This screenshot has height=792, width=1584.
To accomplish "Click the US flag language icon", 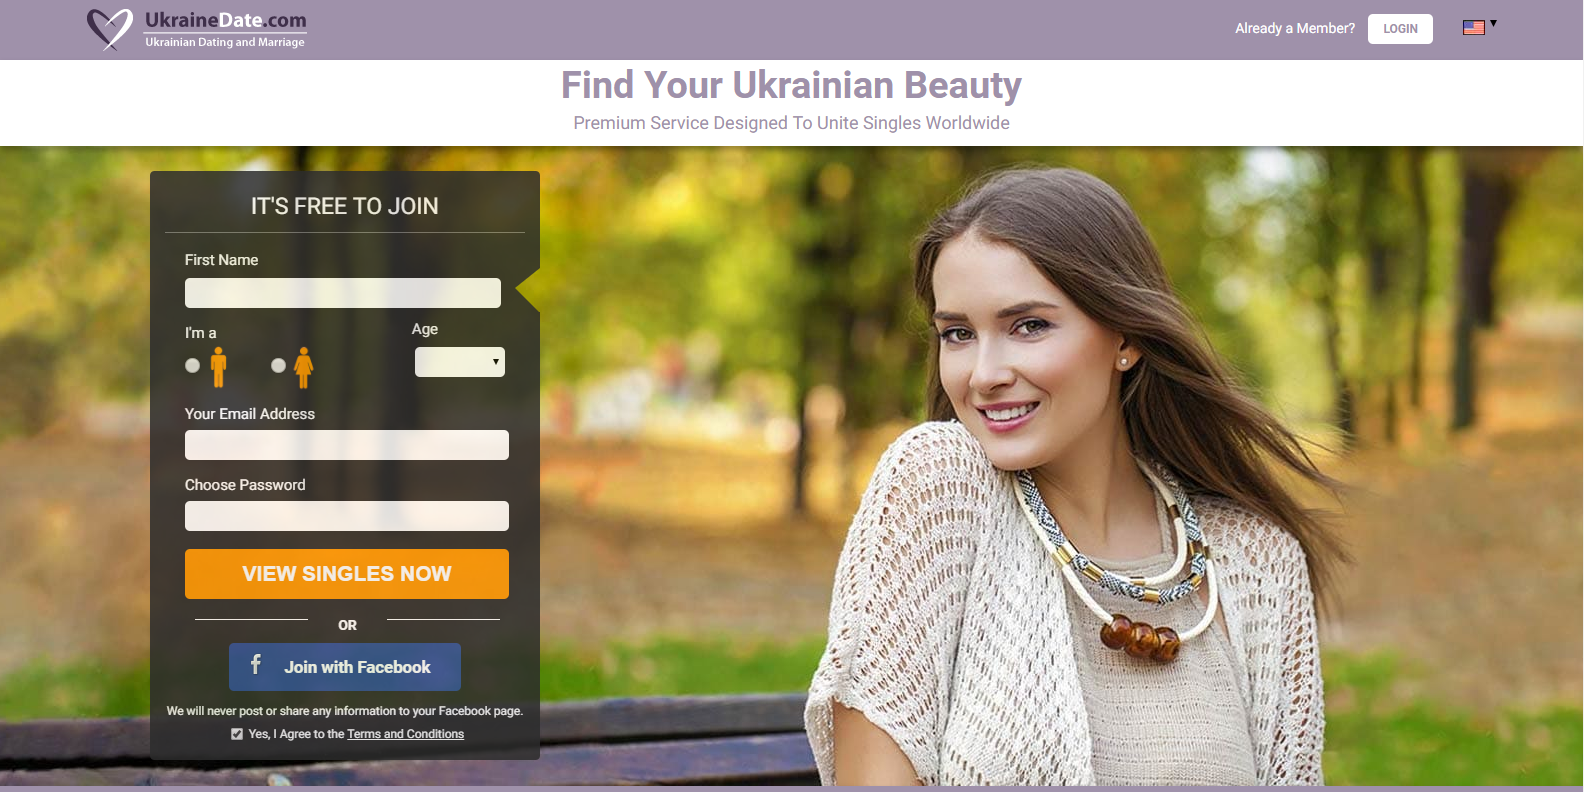I will 1474,28.
